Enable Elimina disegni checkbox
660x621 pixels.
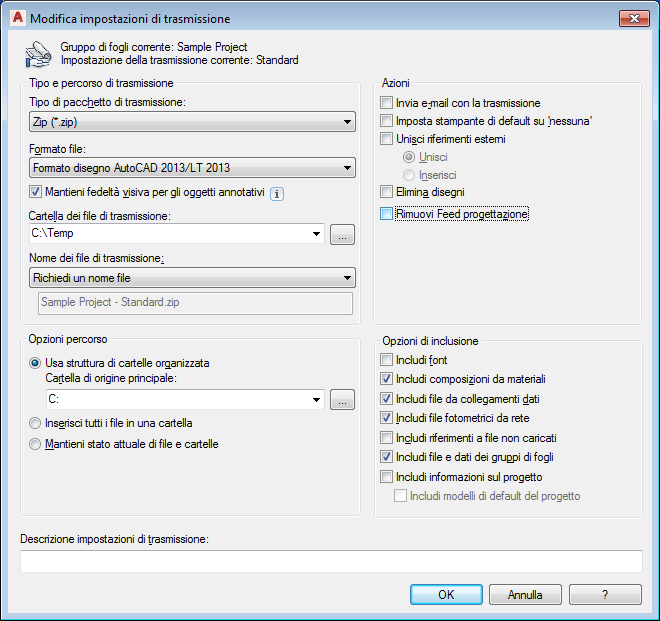tap(387, 191)
